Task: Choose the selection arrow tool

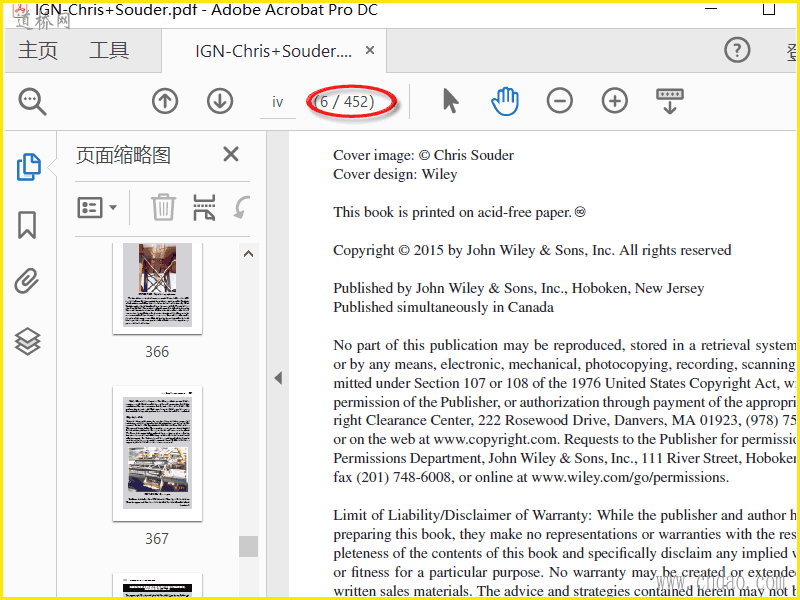Action: [450, 101]
